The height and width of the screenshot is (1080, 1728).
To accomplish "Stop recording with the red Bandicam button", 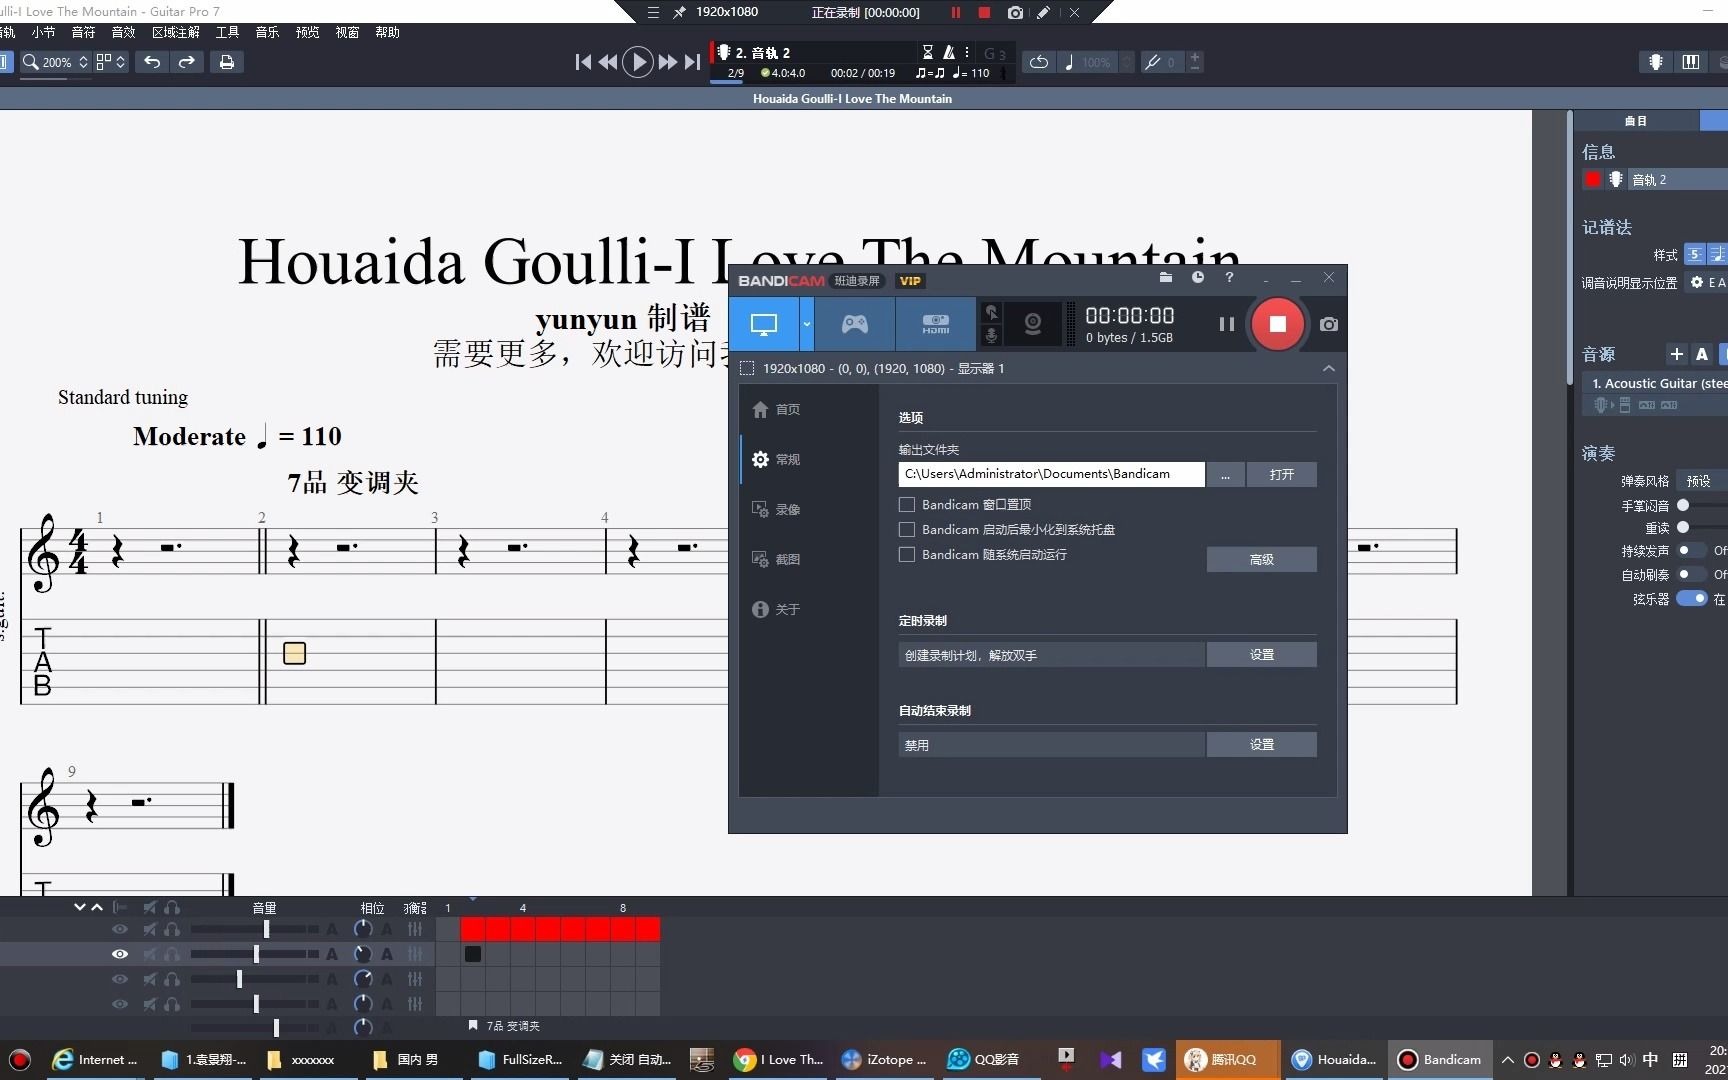I will pyautogui.click(x=1277, y=324).
